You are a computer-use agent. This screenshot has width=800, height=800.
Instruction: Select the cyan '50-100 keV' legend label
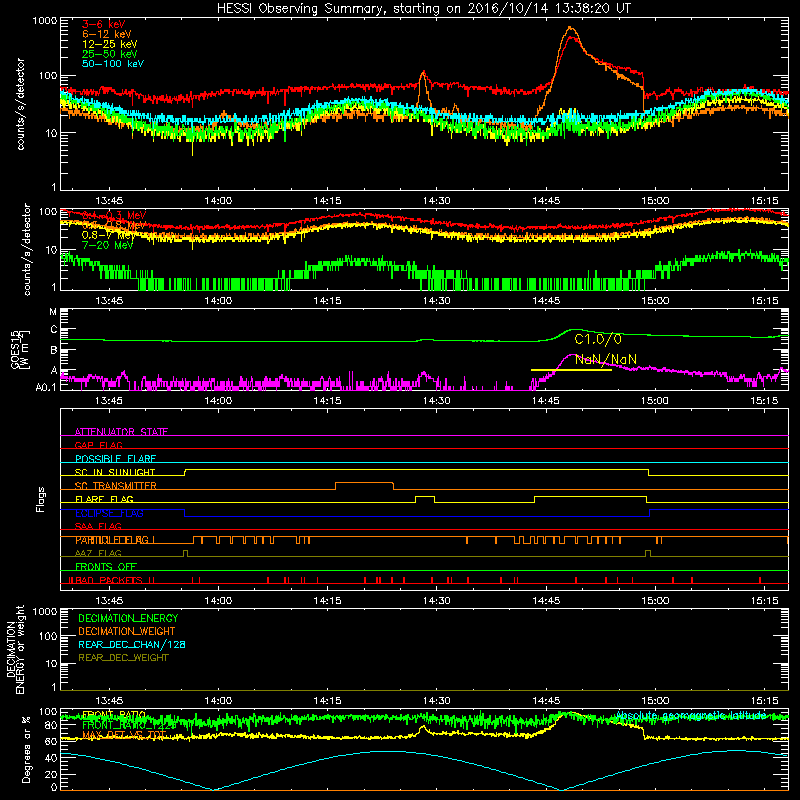(113, 64)
